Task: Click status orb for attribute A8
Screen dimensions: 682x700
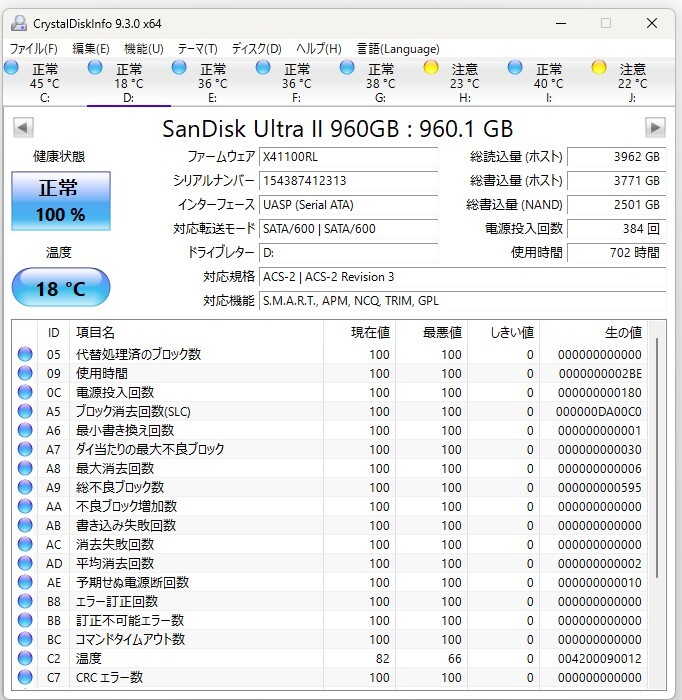Action: [x=25, y=468]
